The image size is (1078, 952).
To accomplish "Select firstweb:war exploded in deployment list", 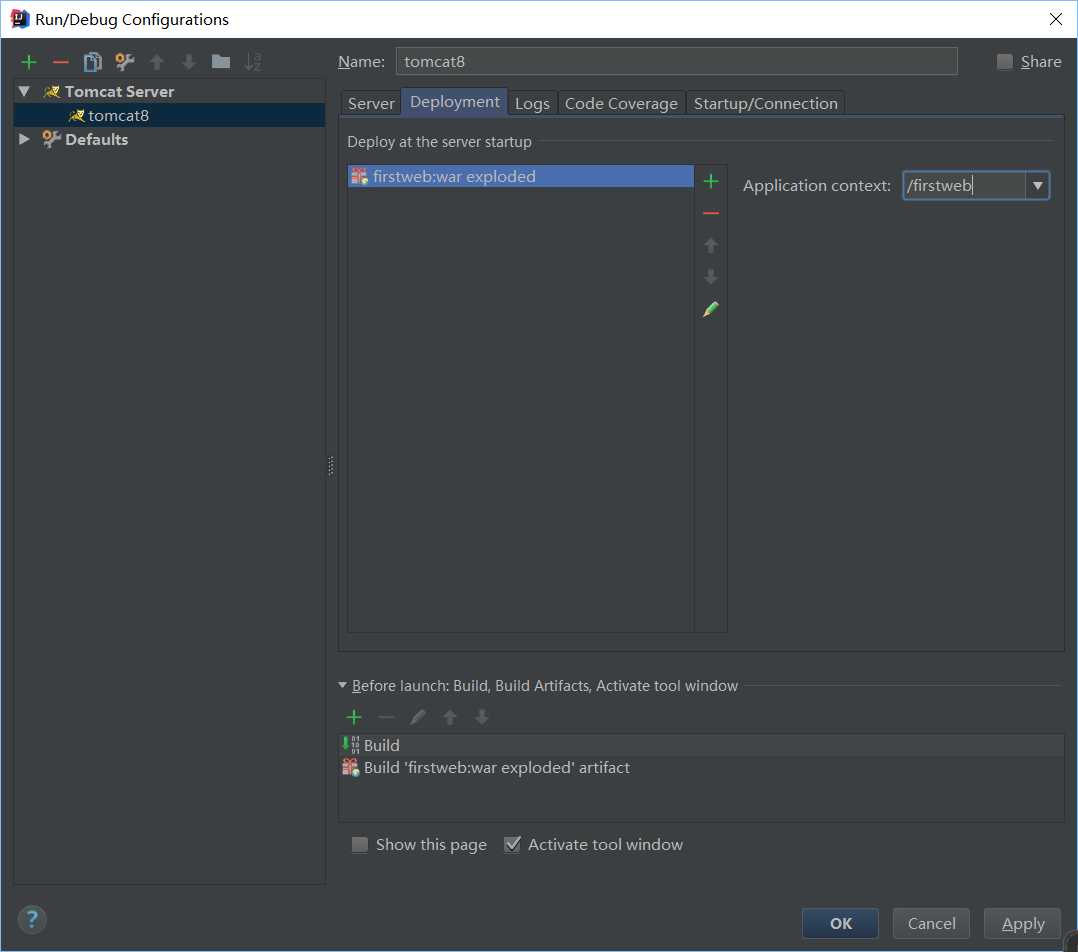I will (x=520, y=176).
